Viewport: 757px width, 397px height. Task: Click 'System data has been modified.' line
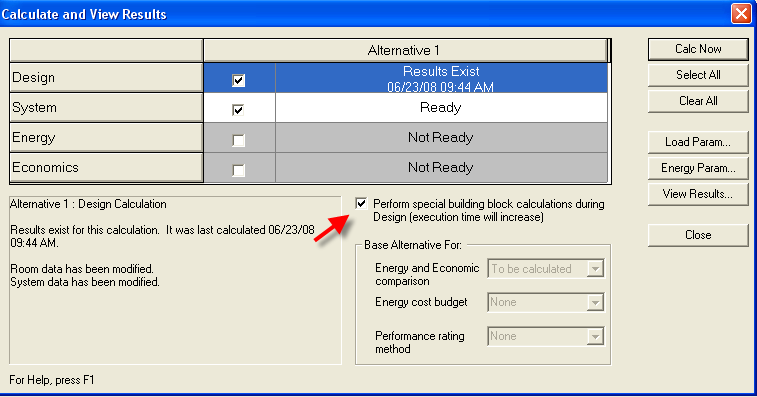(x=85, y=282)
